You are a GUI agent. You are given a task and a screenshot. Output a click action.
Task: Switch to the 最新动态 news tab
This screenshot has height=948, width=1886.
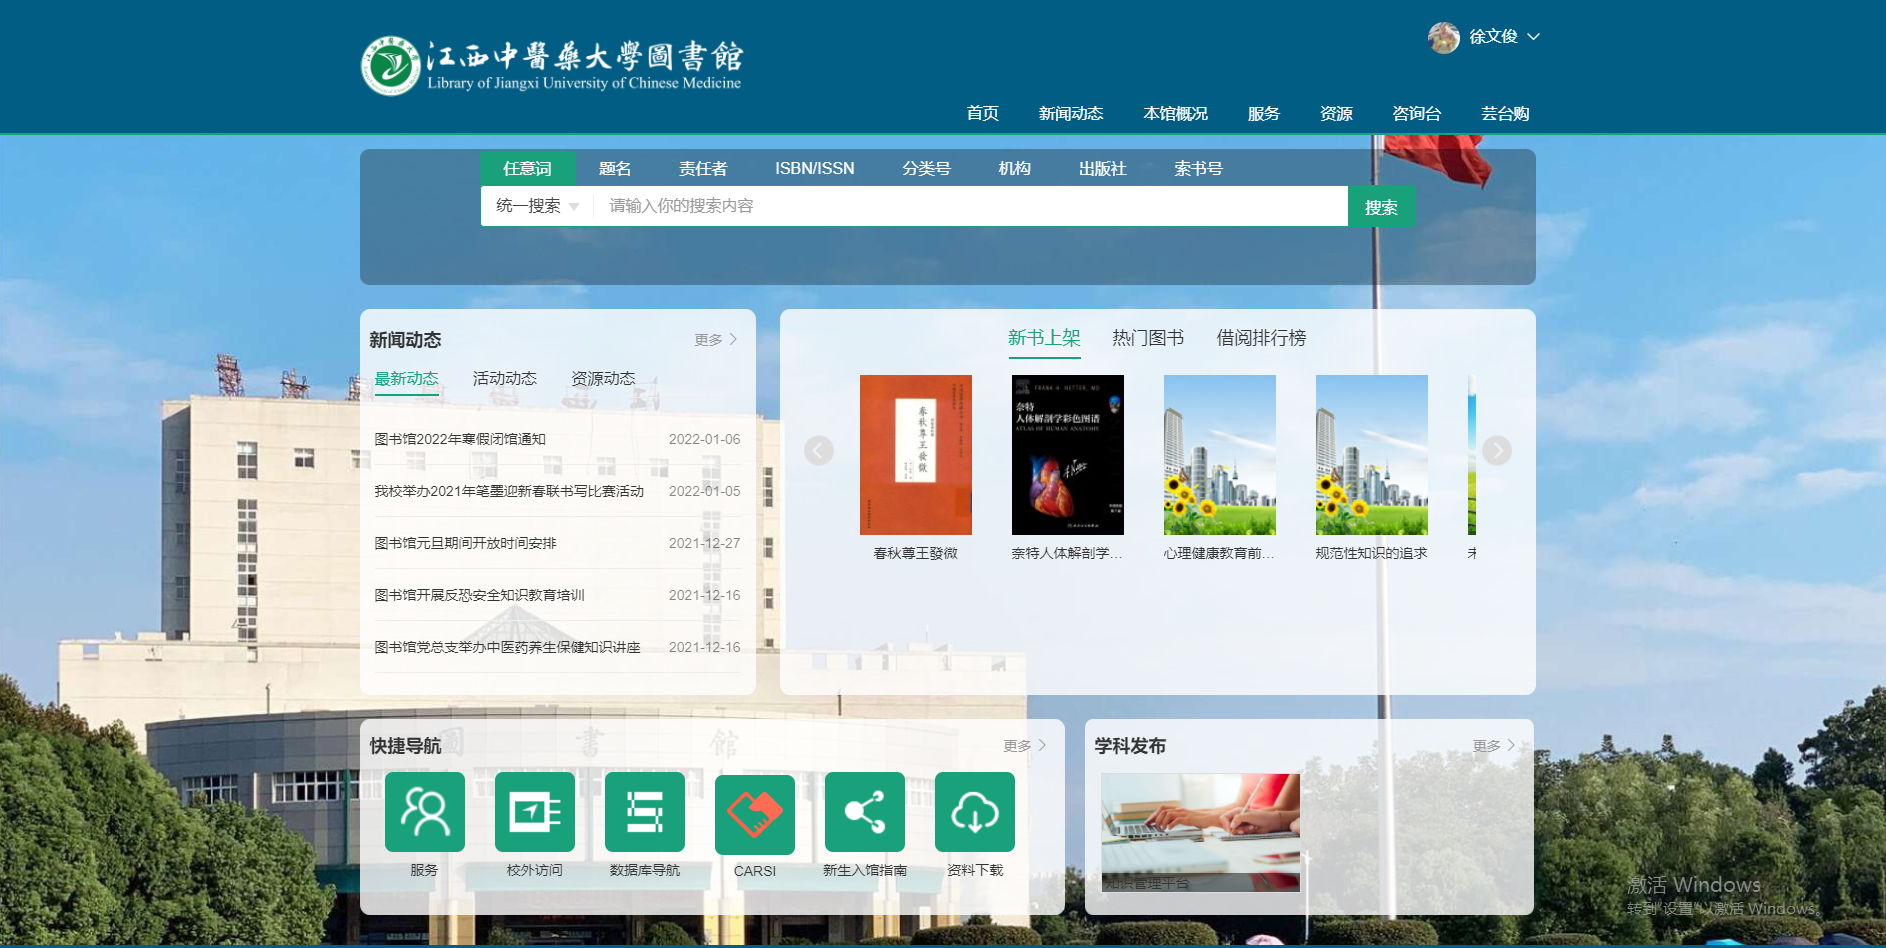[x=407, y=379]
